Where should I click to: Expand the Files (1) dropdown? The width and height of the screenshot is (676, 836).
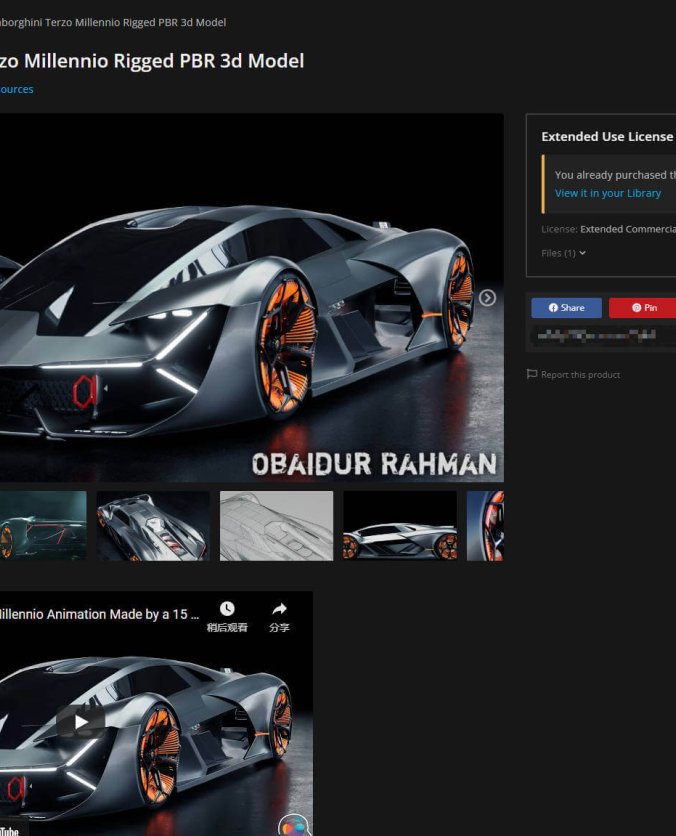click(x=563, y=253)
